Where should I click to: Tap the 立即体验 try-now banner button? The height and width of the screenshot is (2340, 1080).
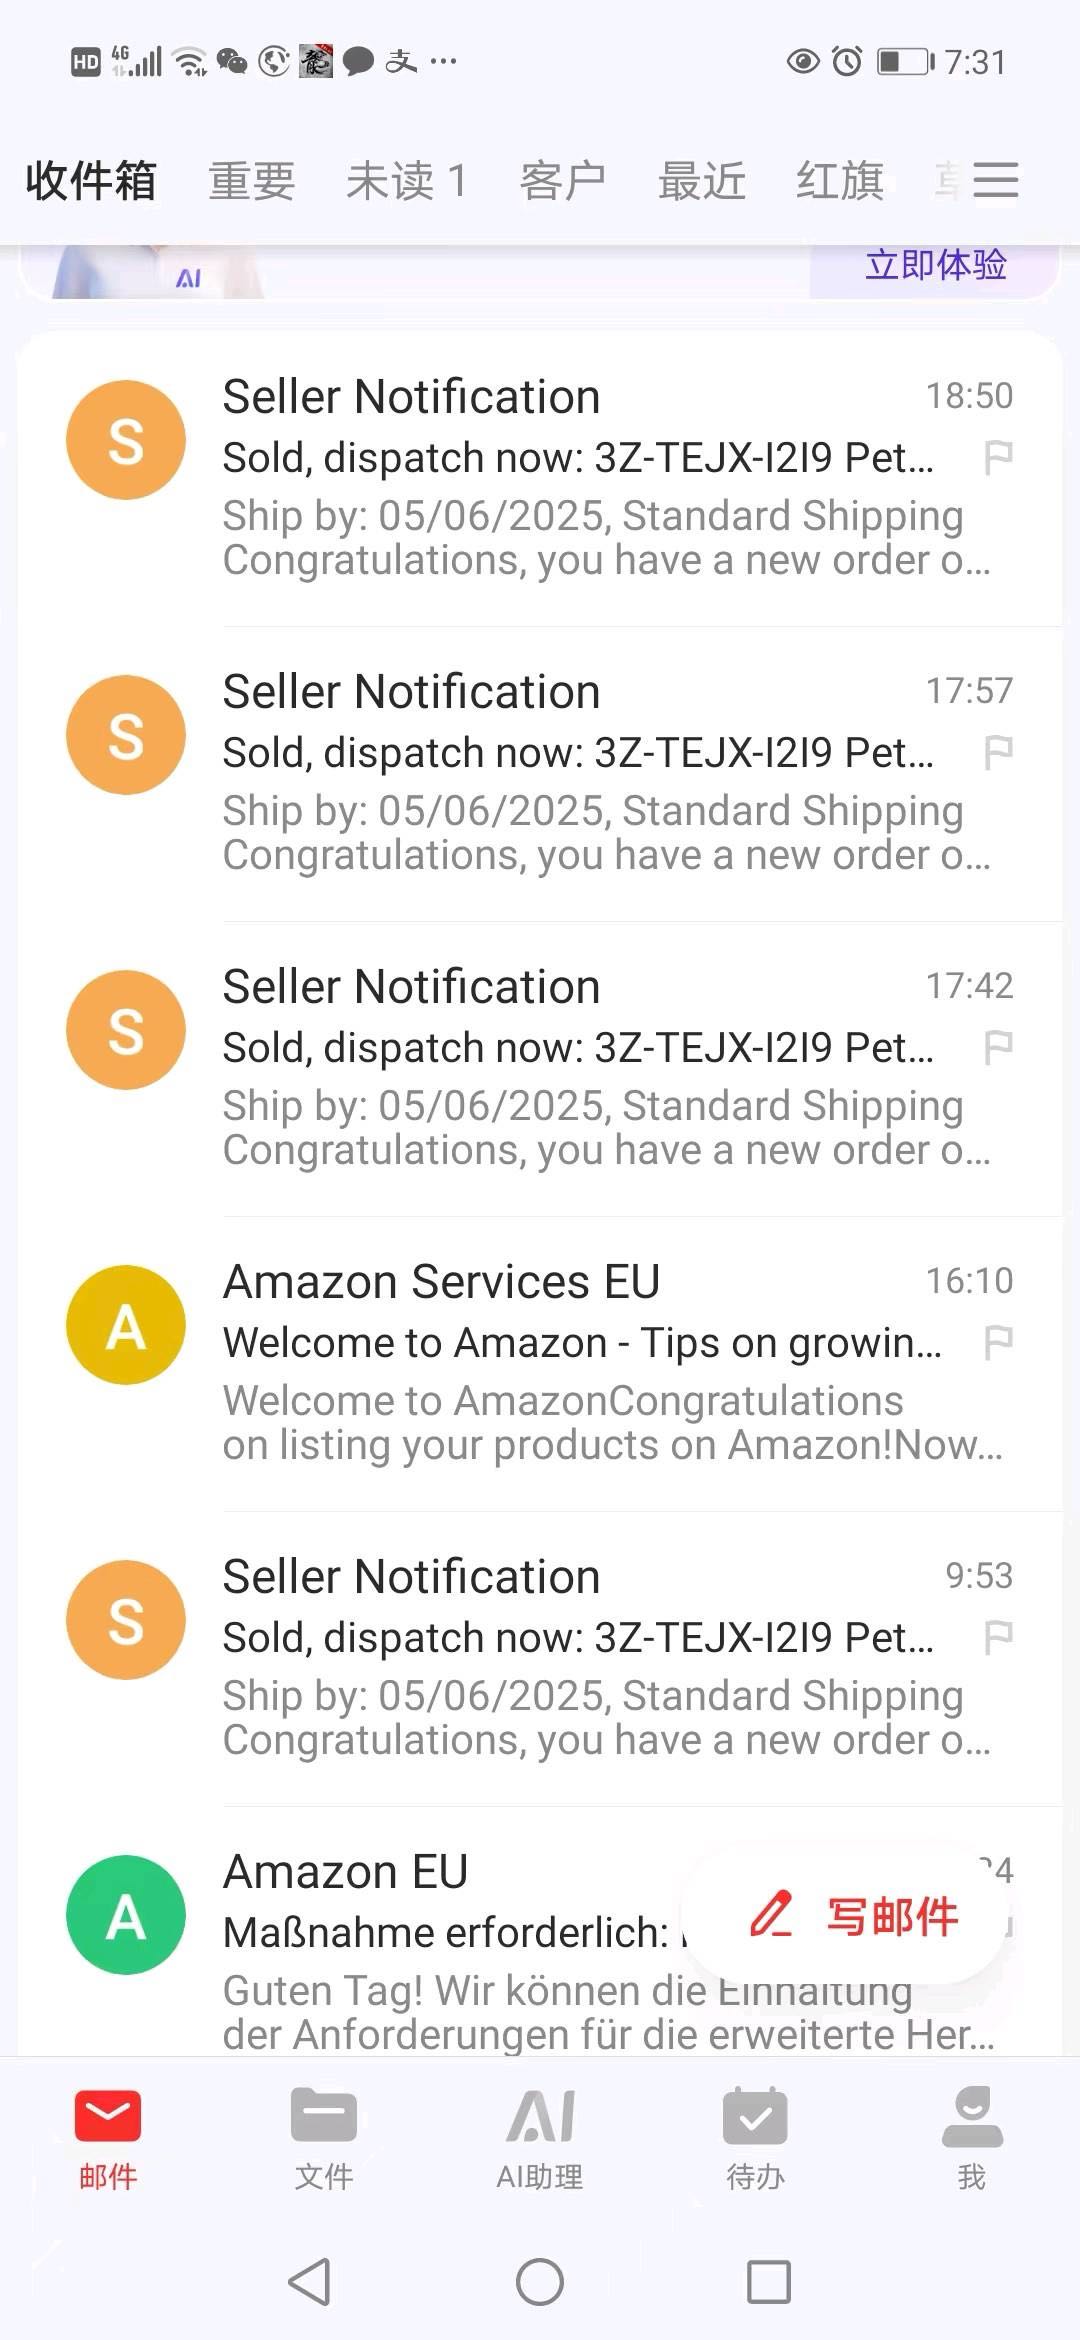935,266
